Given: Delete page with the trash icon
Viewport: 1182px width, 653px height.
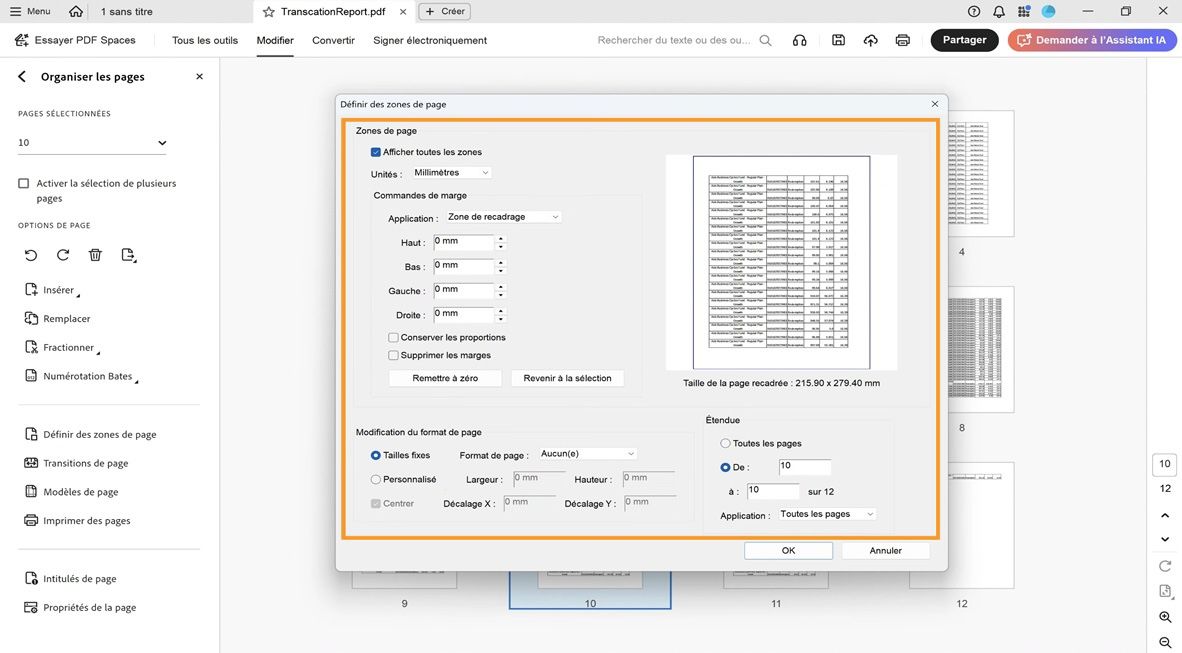Looking at the screenshot, I should point(95,255).
